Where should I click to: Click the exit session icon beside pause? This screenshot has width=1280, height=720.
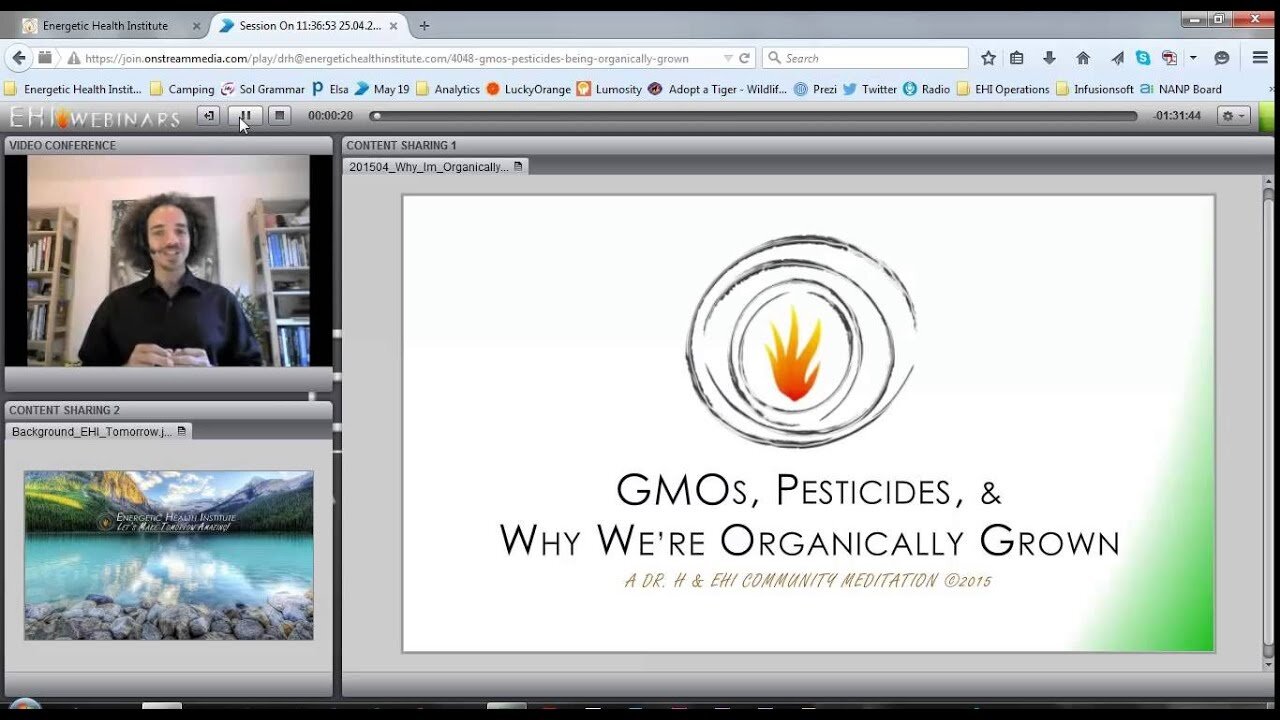click(x=208, y=116)
